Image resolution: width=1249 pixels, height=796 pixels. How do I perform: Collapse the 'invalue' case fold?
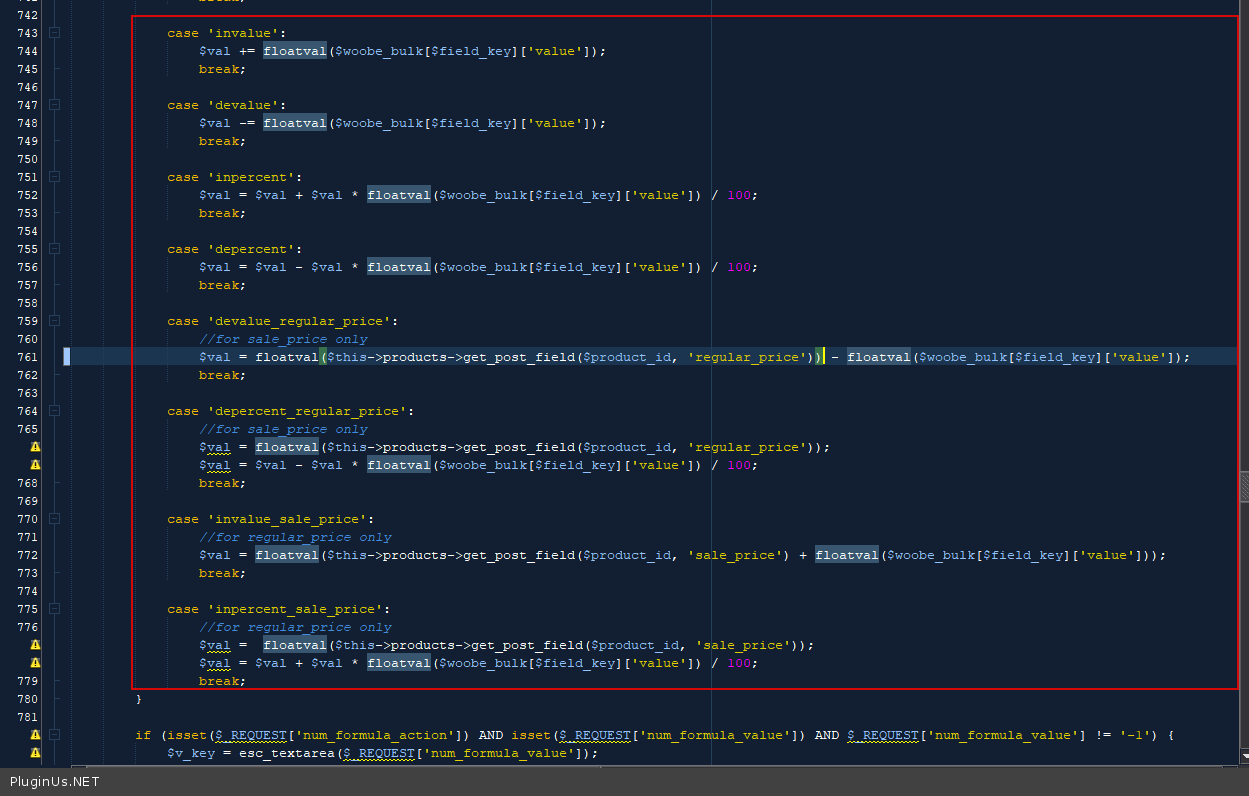click(x=54, y=33)
